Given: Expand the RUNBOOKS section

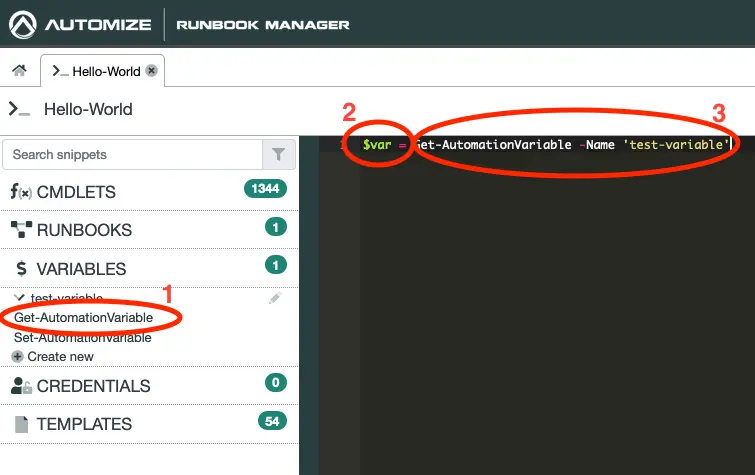Looking at the screenshot, I should coord(149,230).
